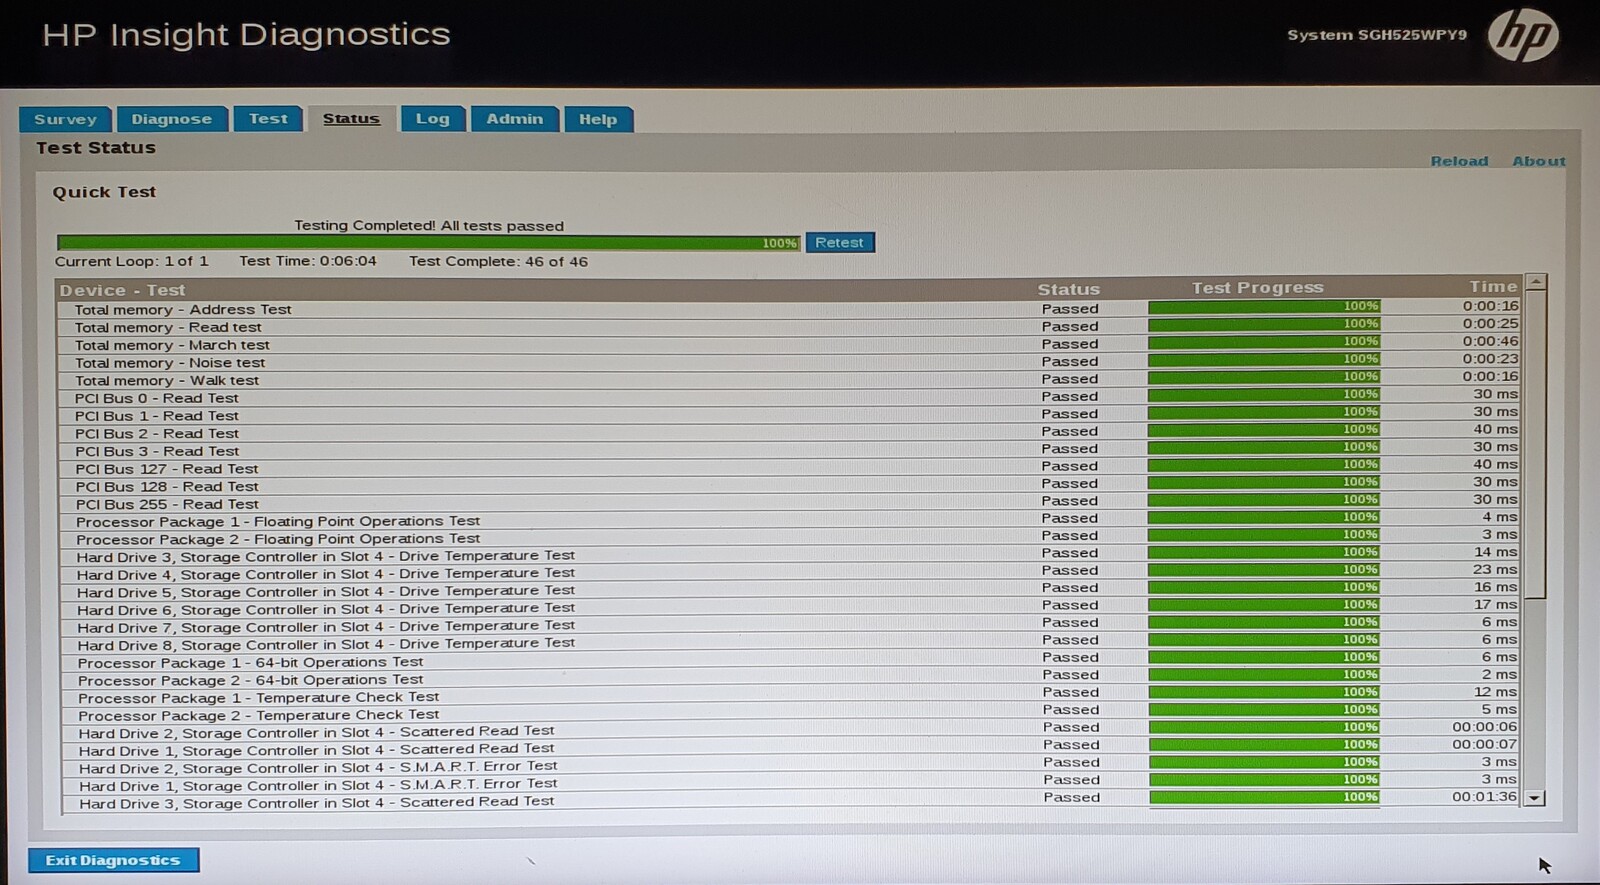Select 'Total memory - Noise test' row

[789, 362]
